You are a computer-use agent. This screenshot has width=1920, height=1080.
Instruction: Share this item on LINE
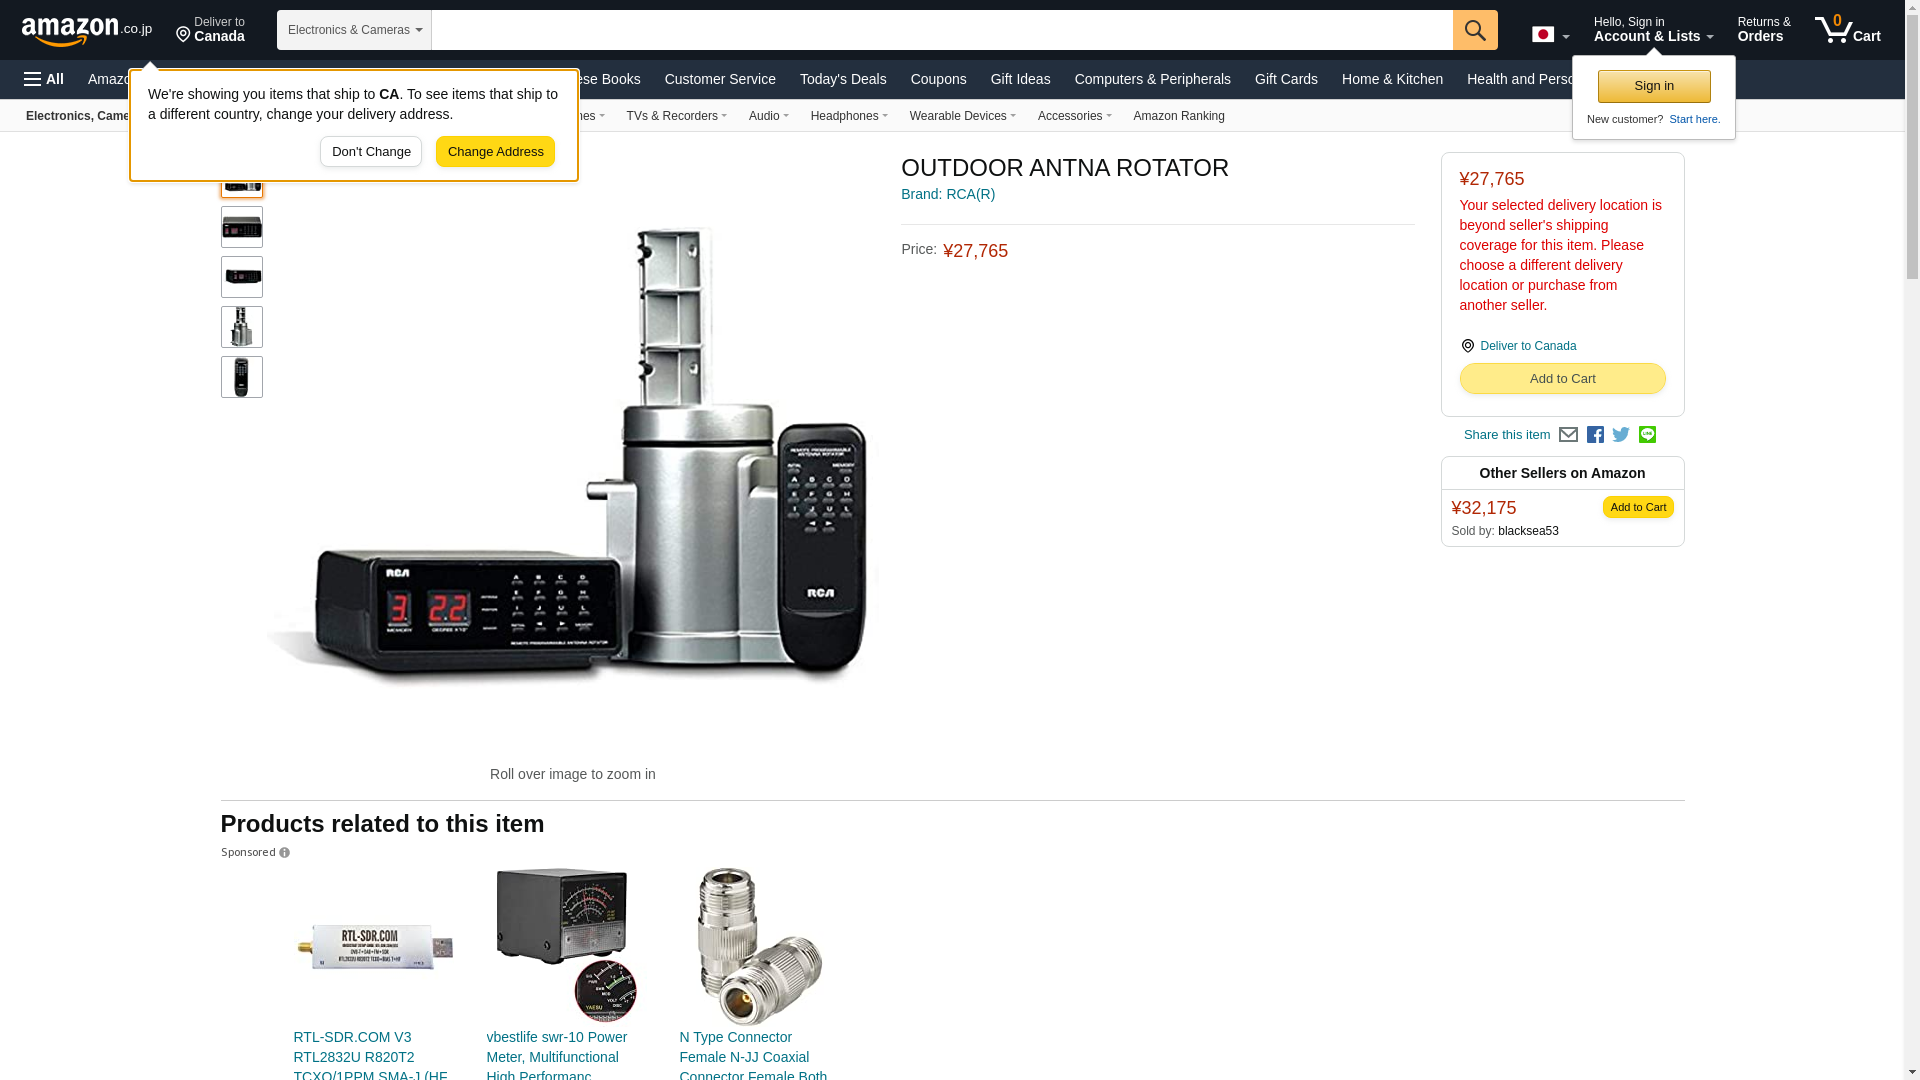coord(1647,435)
